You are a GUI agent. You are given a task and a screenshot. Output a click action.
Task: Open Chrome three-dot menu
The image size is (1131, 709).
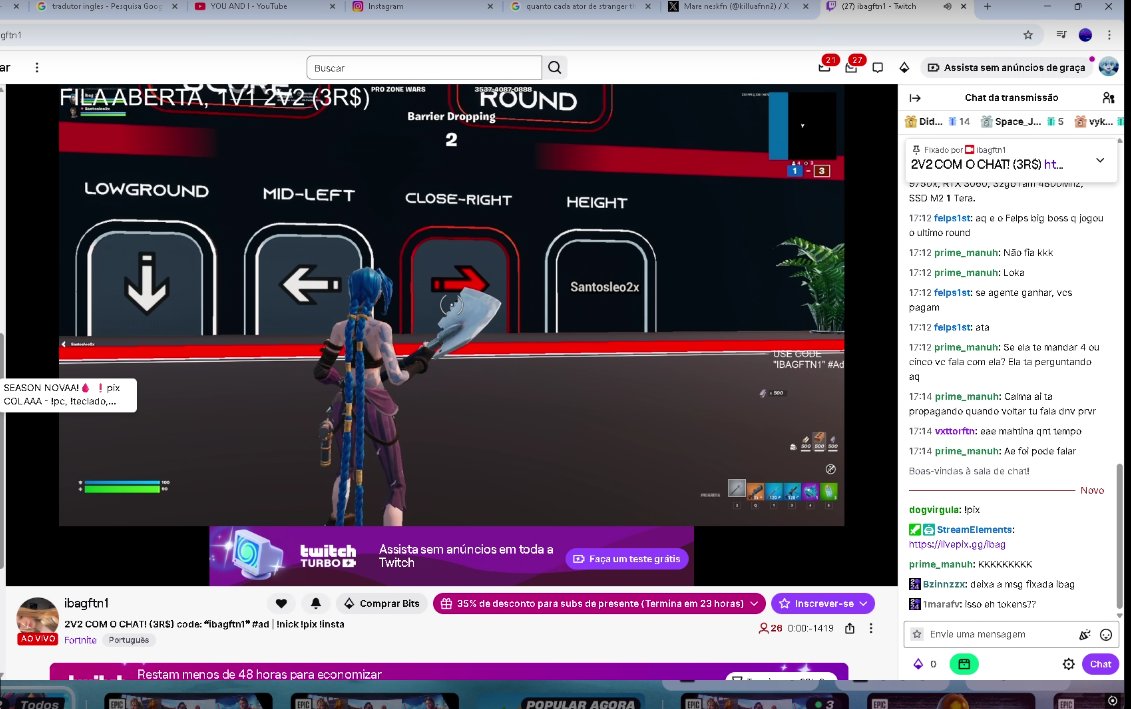(1109, 35)
